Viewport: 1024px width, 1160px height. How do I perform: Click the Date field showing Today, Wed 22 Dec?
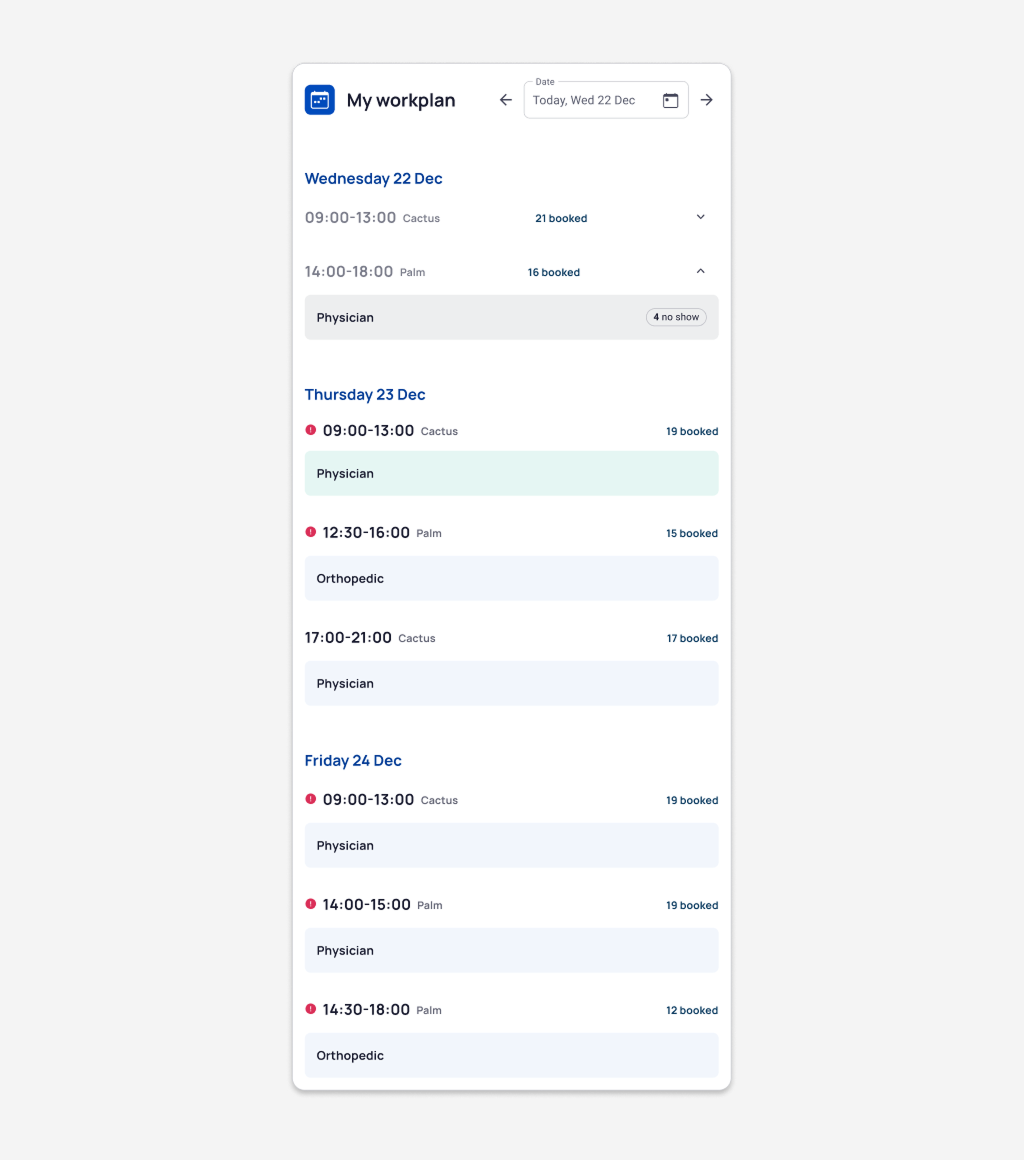pos(590,100)
